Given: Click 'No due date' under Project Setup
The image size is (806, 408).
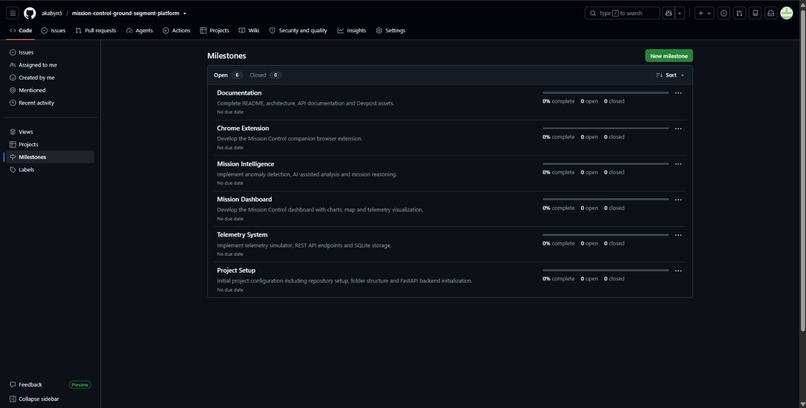Looking at the screenshot, I should (x=230, y=290).
